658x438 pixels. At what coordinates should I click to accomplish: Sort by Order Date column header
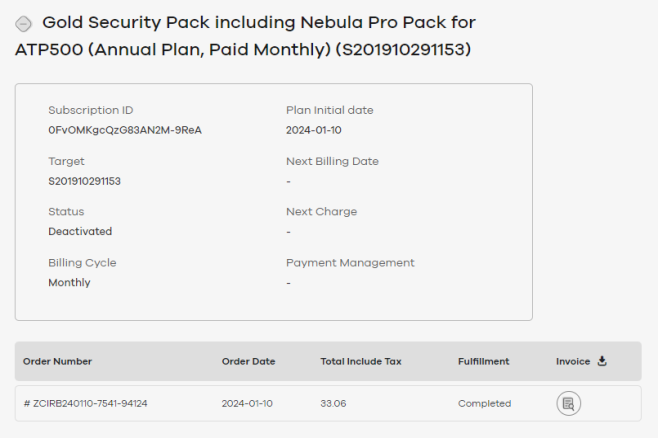click(x=248, y=361)
